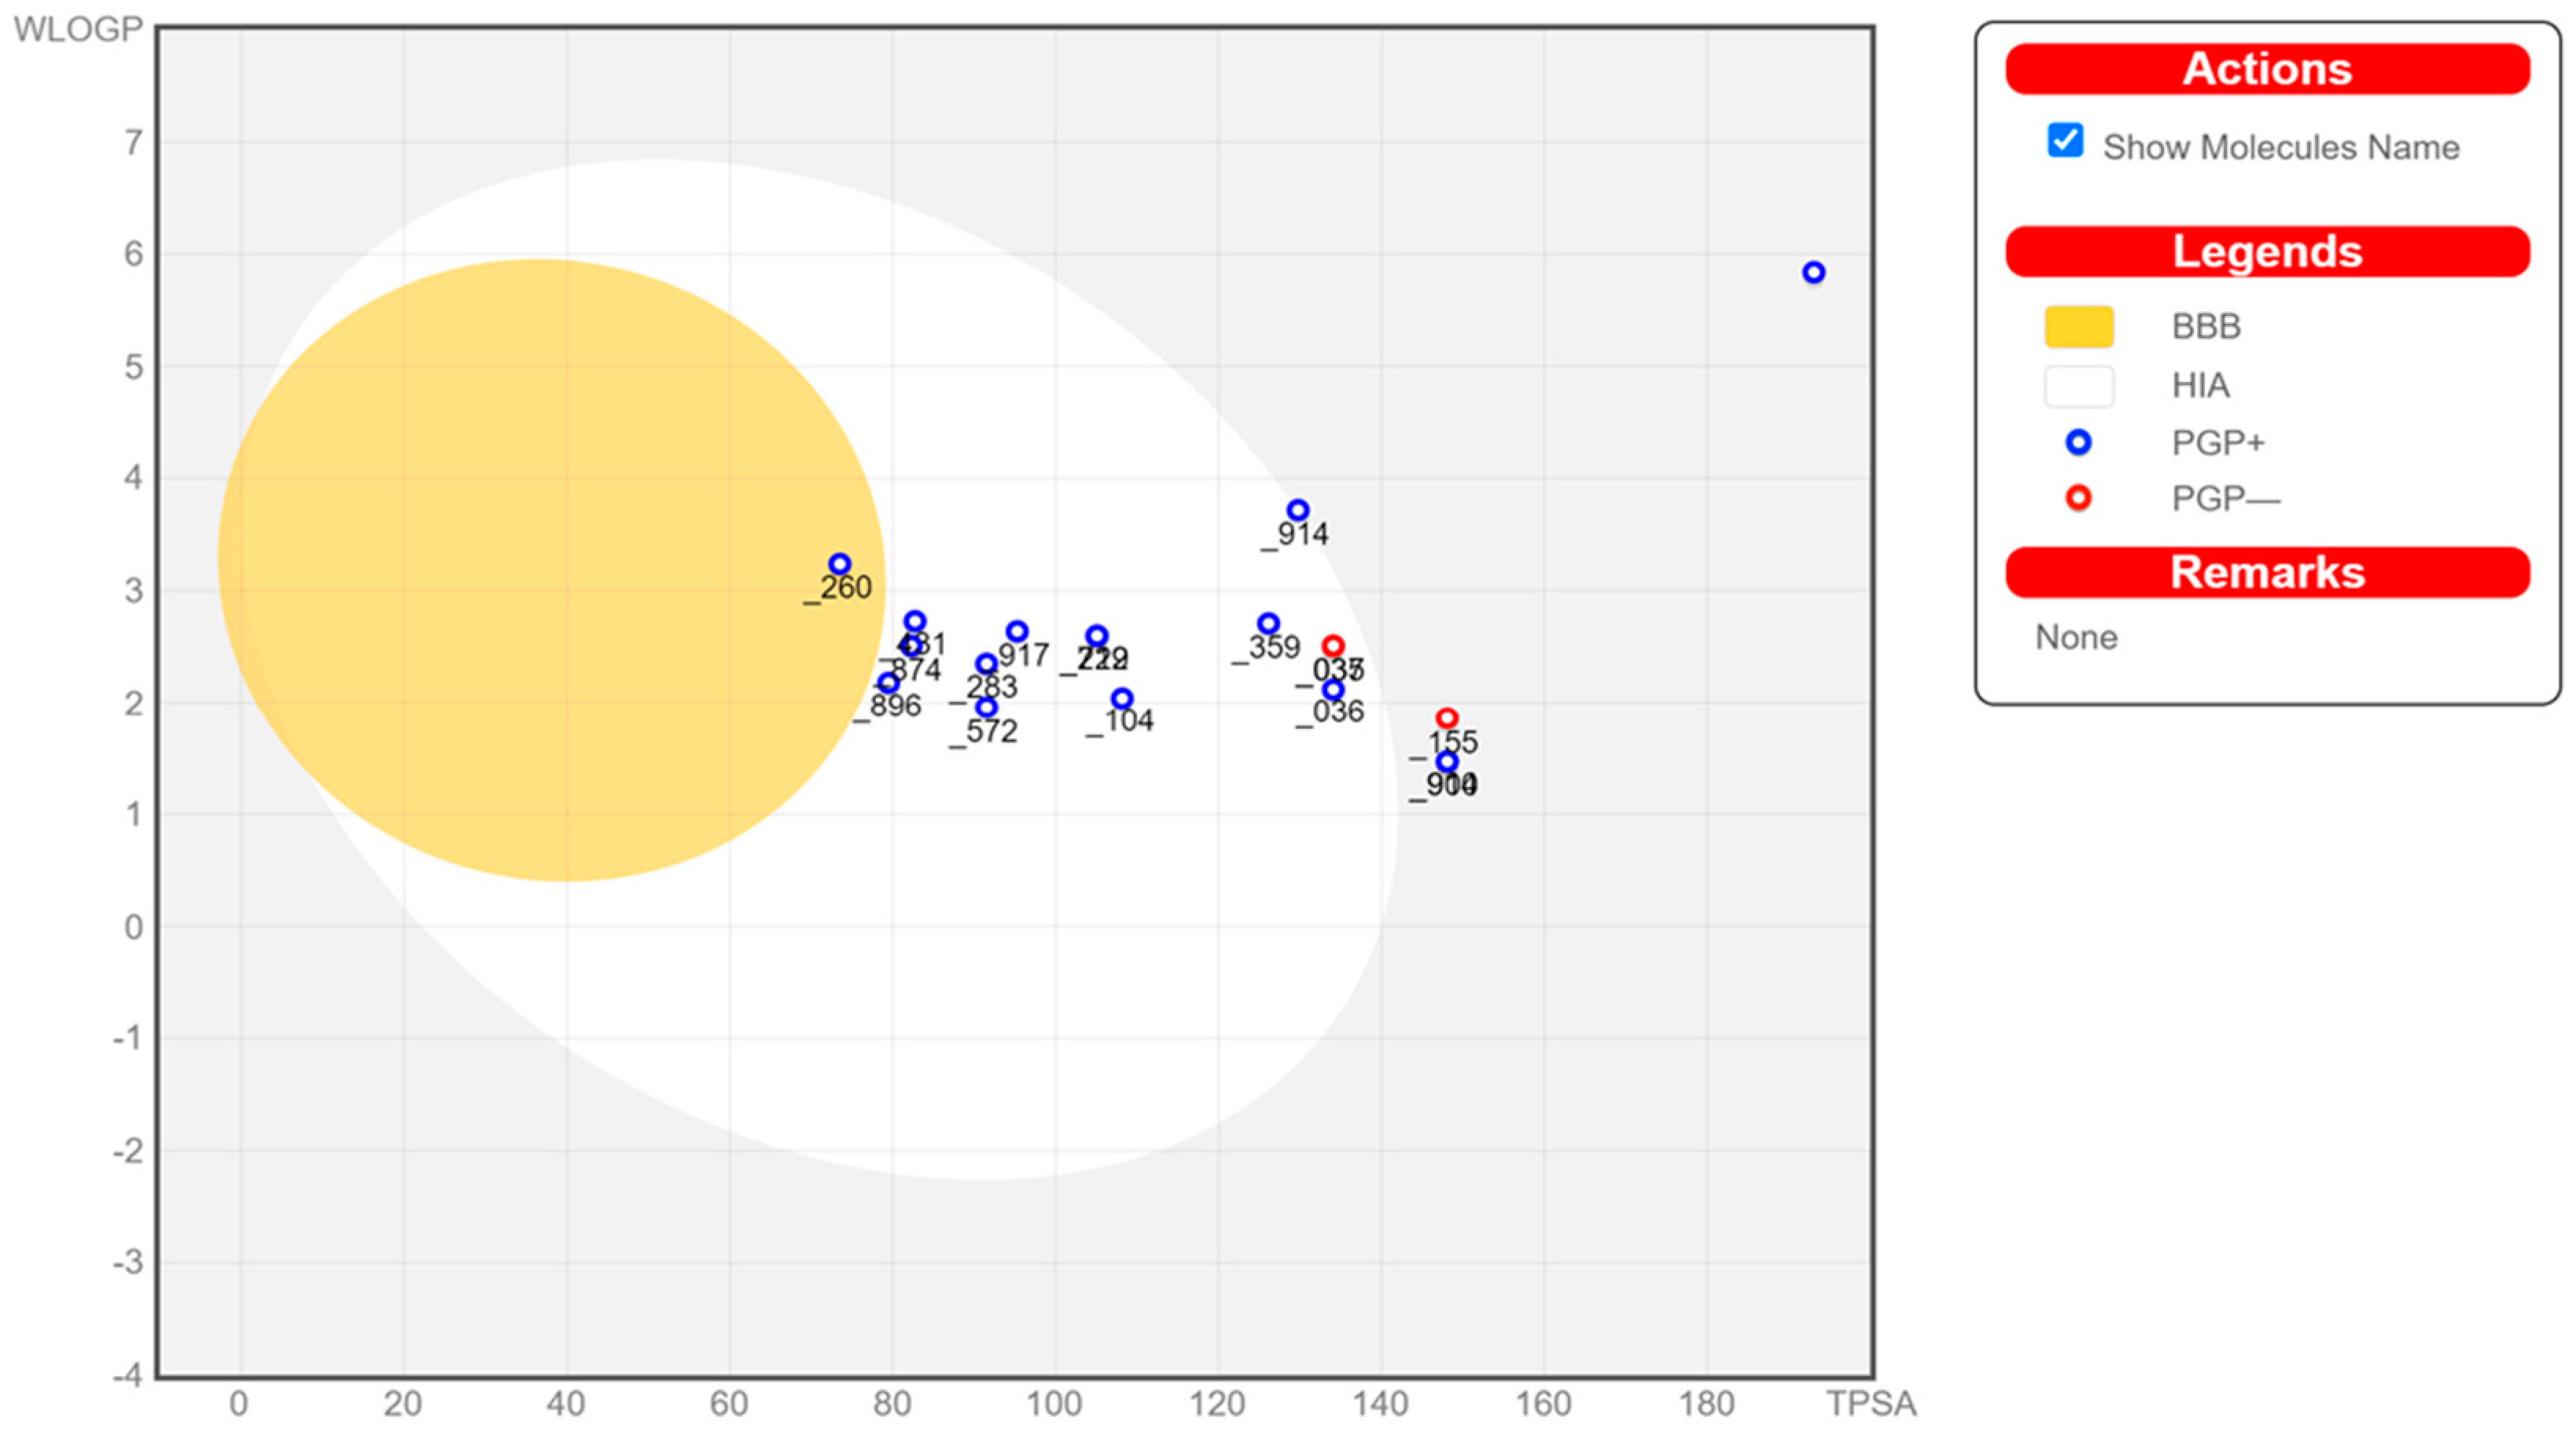Click the blue marker above label _104
The height and width of the screenshot is (1431, 2576).
pos(1122,698)
